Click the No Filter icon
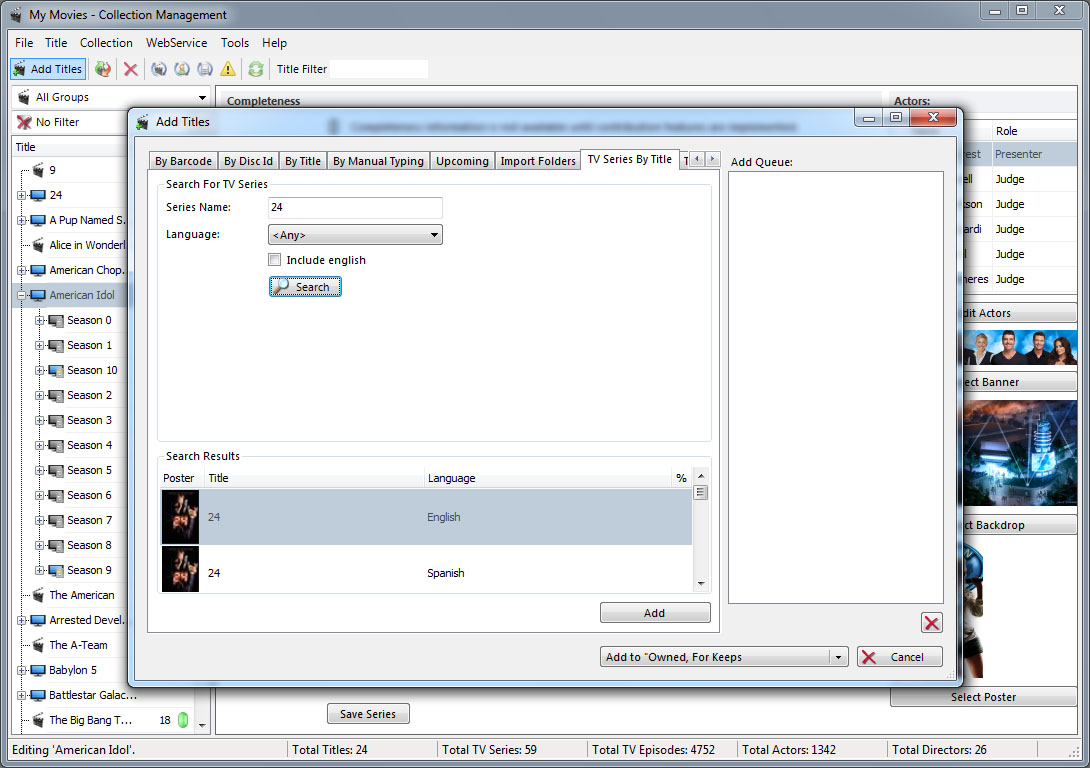This screenshot has width=1090, height=768. pyautogui.click(x=24, y=122)
